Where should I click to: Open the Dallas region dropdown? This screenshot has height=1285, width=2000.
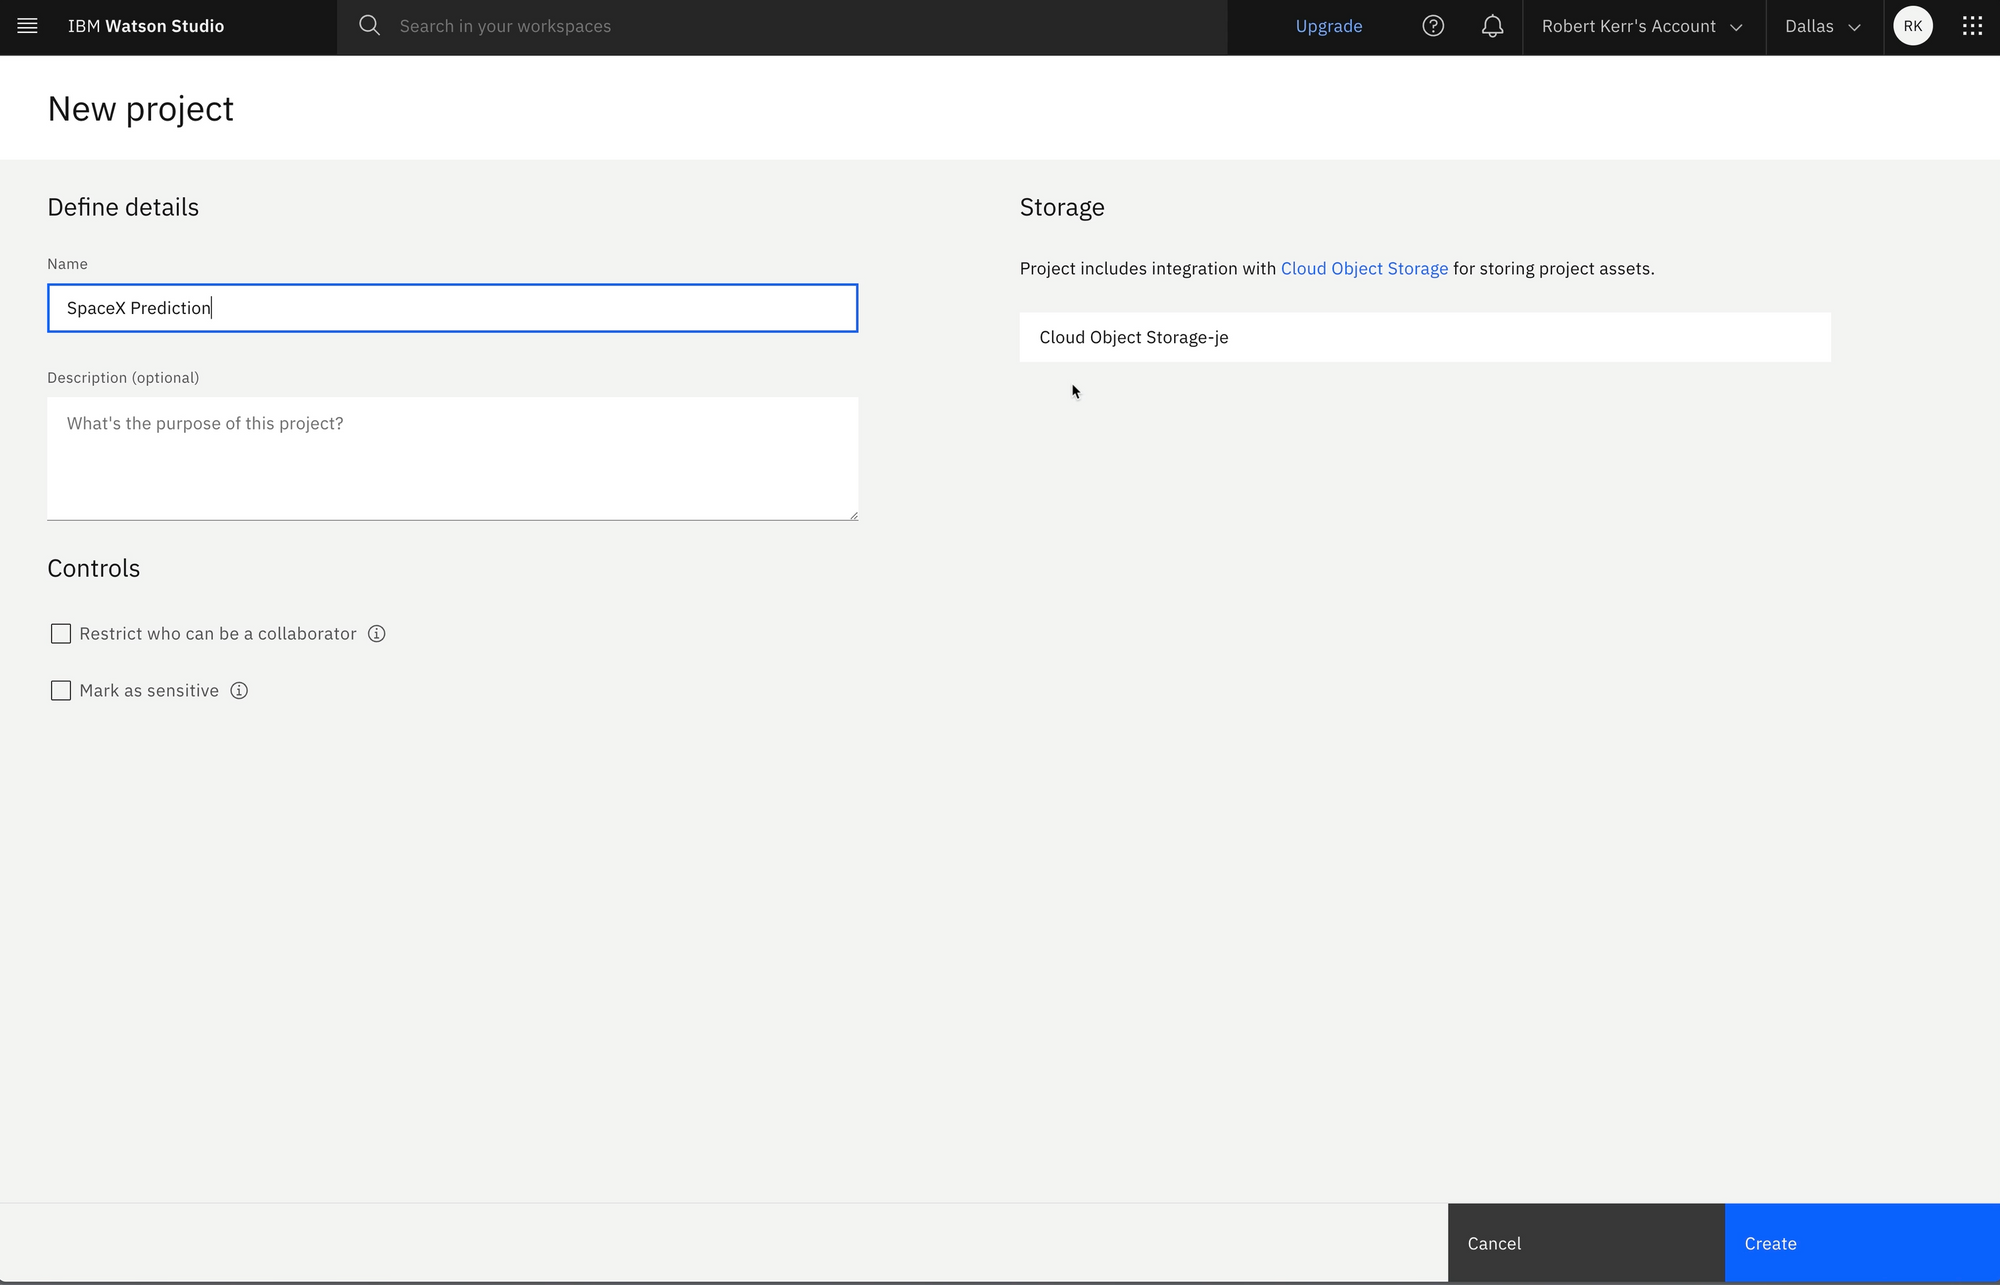click(1822, 27)
